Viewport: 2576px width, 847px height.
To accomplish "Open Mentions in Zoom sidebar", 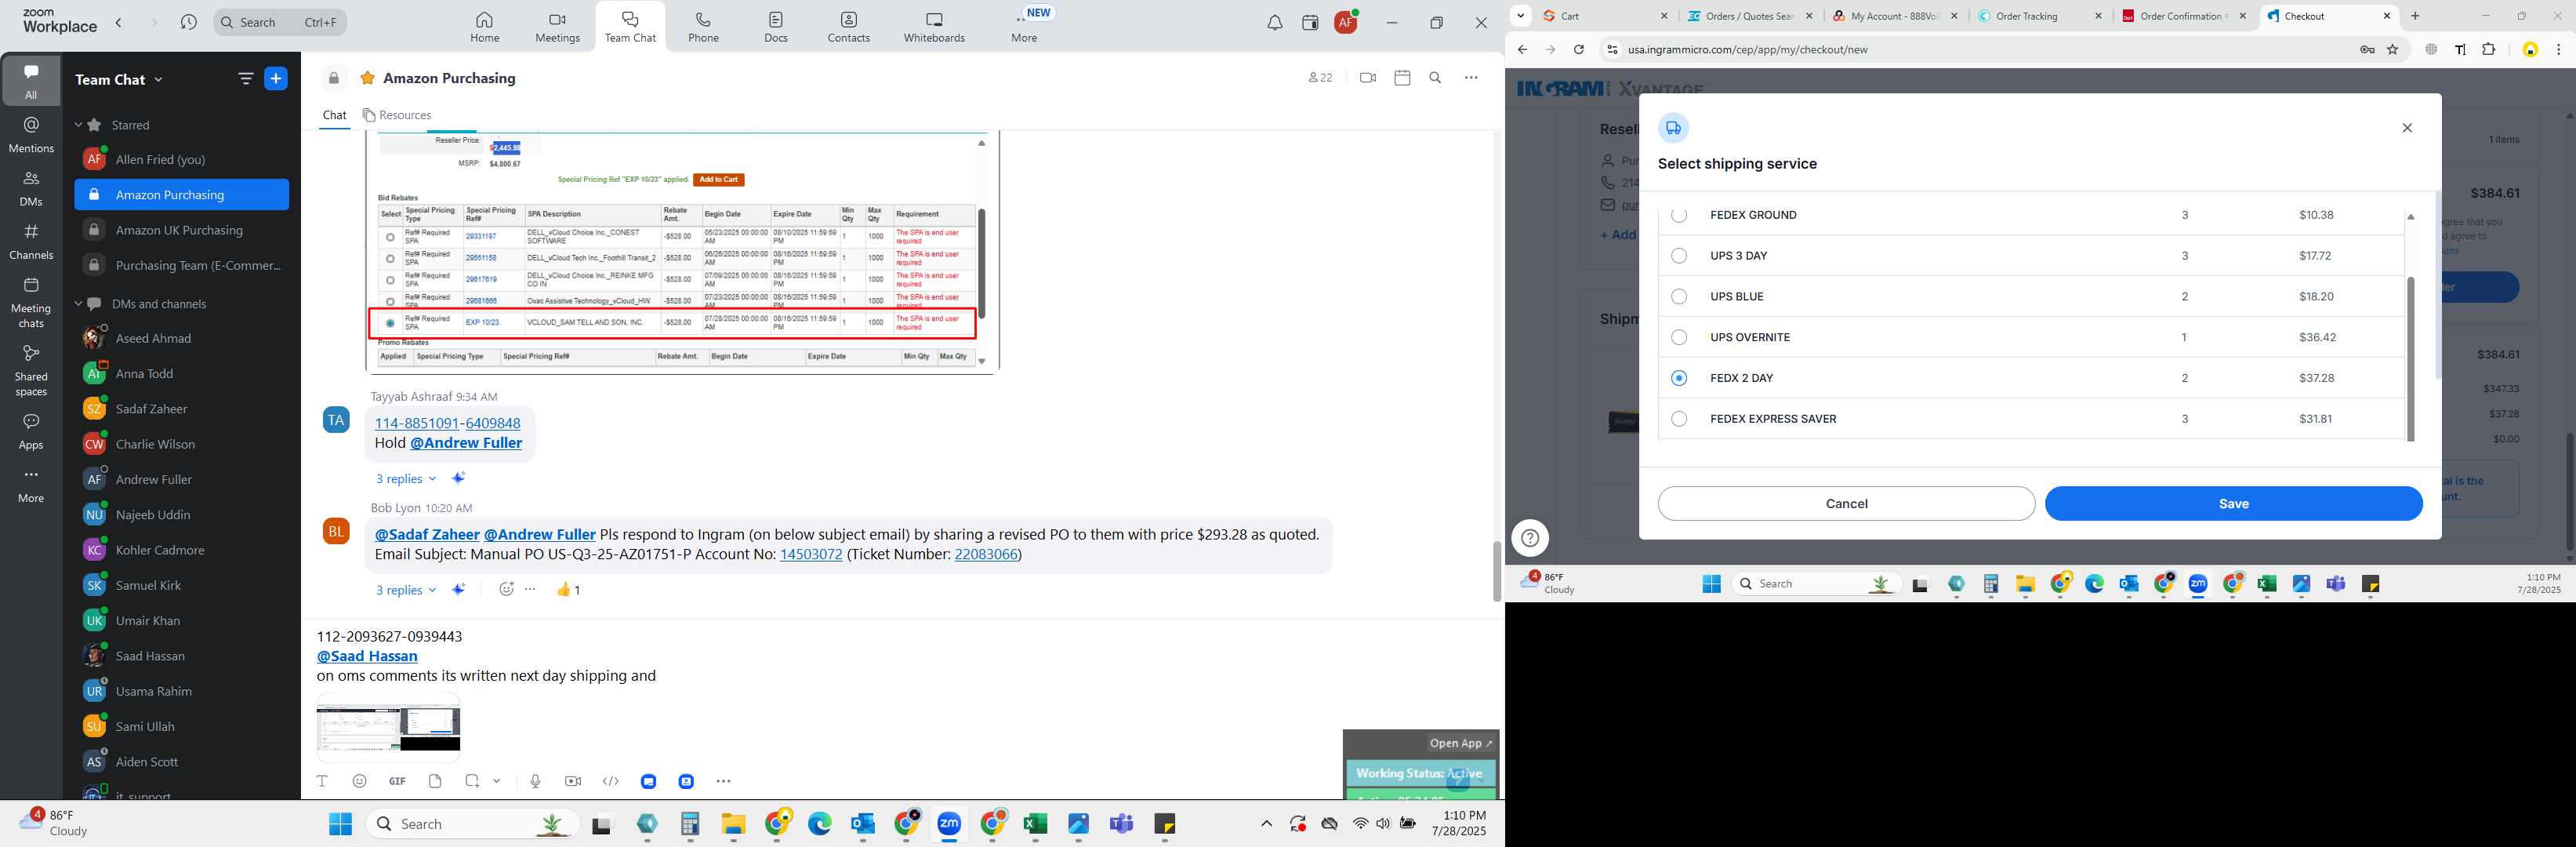I will (x=31, y=134).
